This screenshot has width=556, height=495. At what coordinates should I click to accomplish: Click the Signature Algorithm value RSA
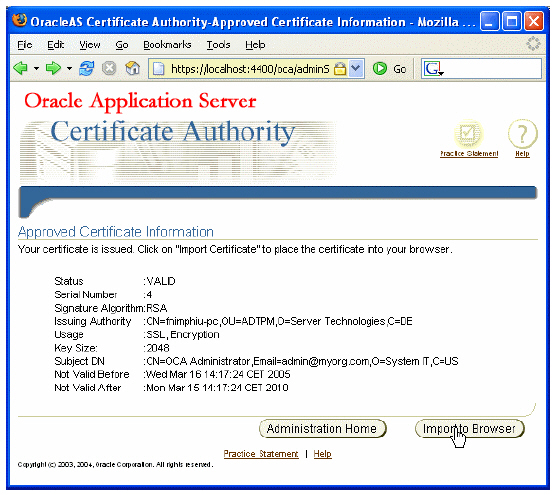pyautogui.click(x=157, y=308)
